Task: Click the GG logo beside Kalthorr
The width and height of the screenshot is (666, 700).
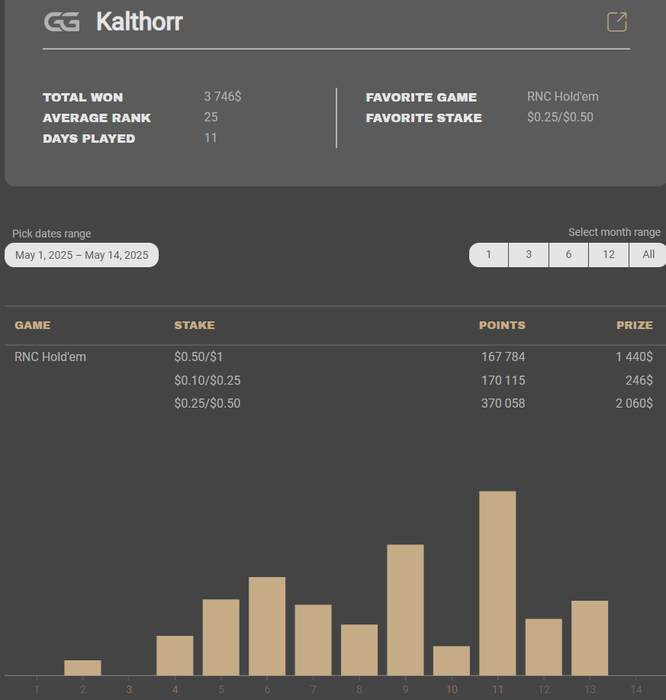Action: (x=62, y=22)
